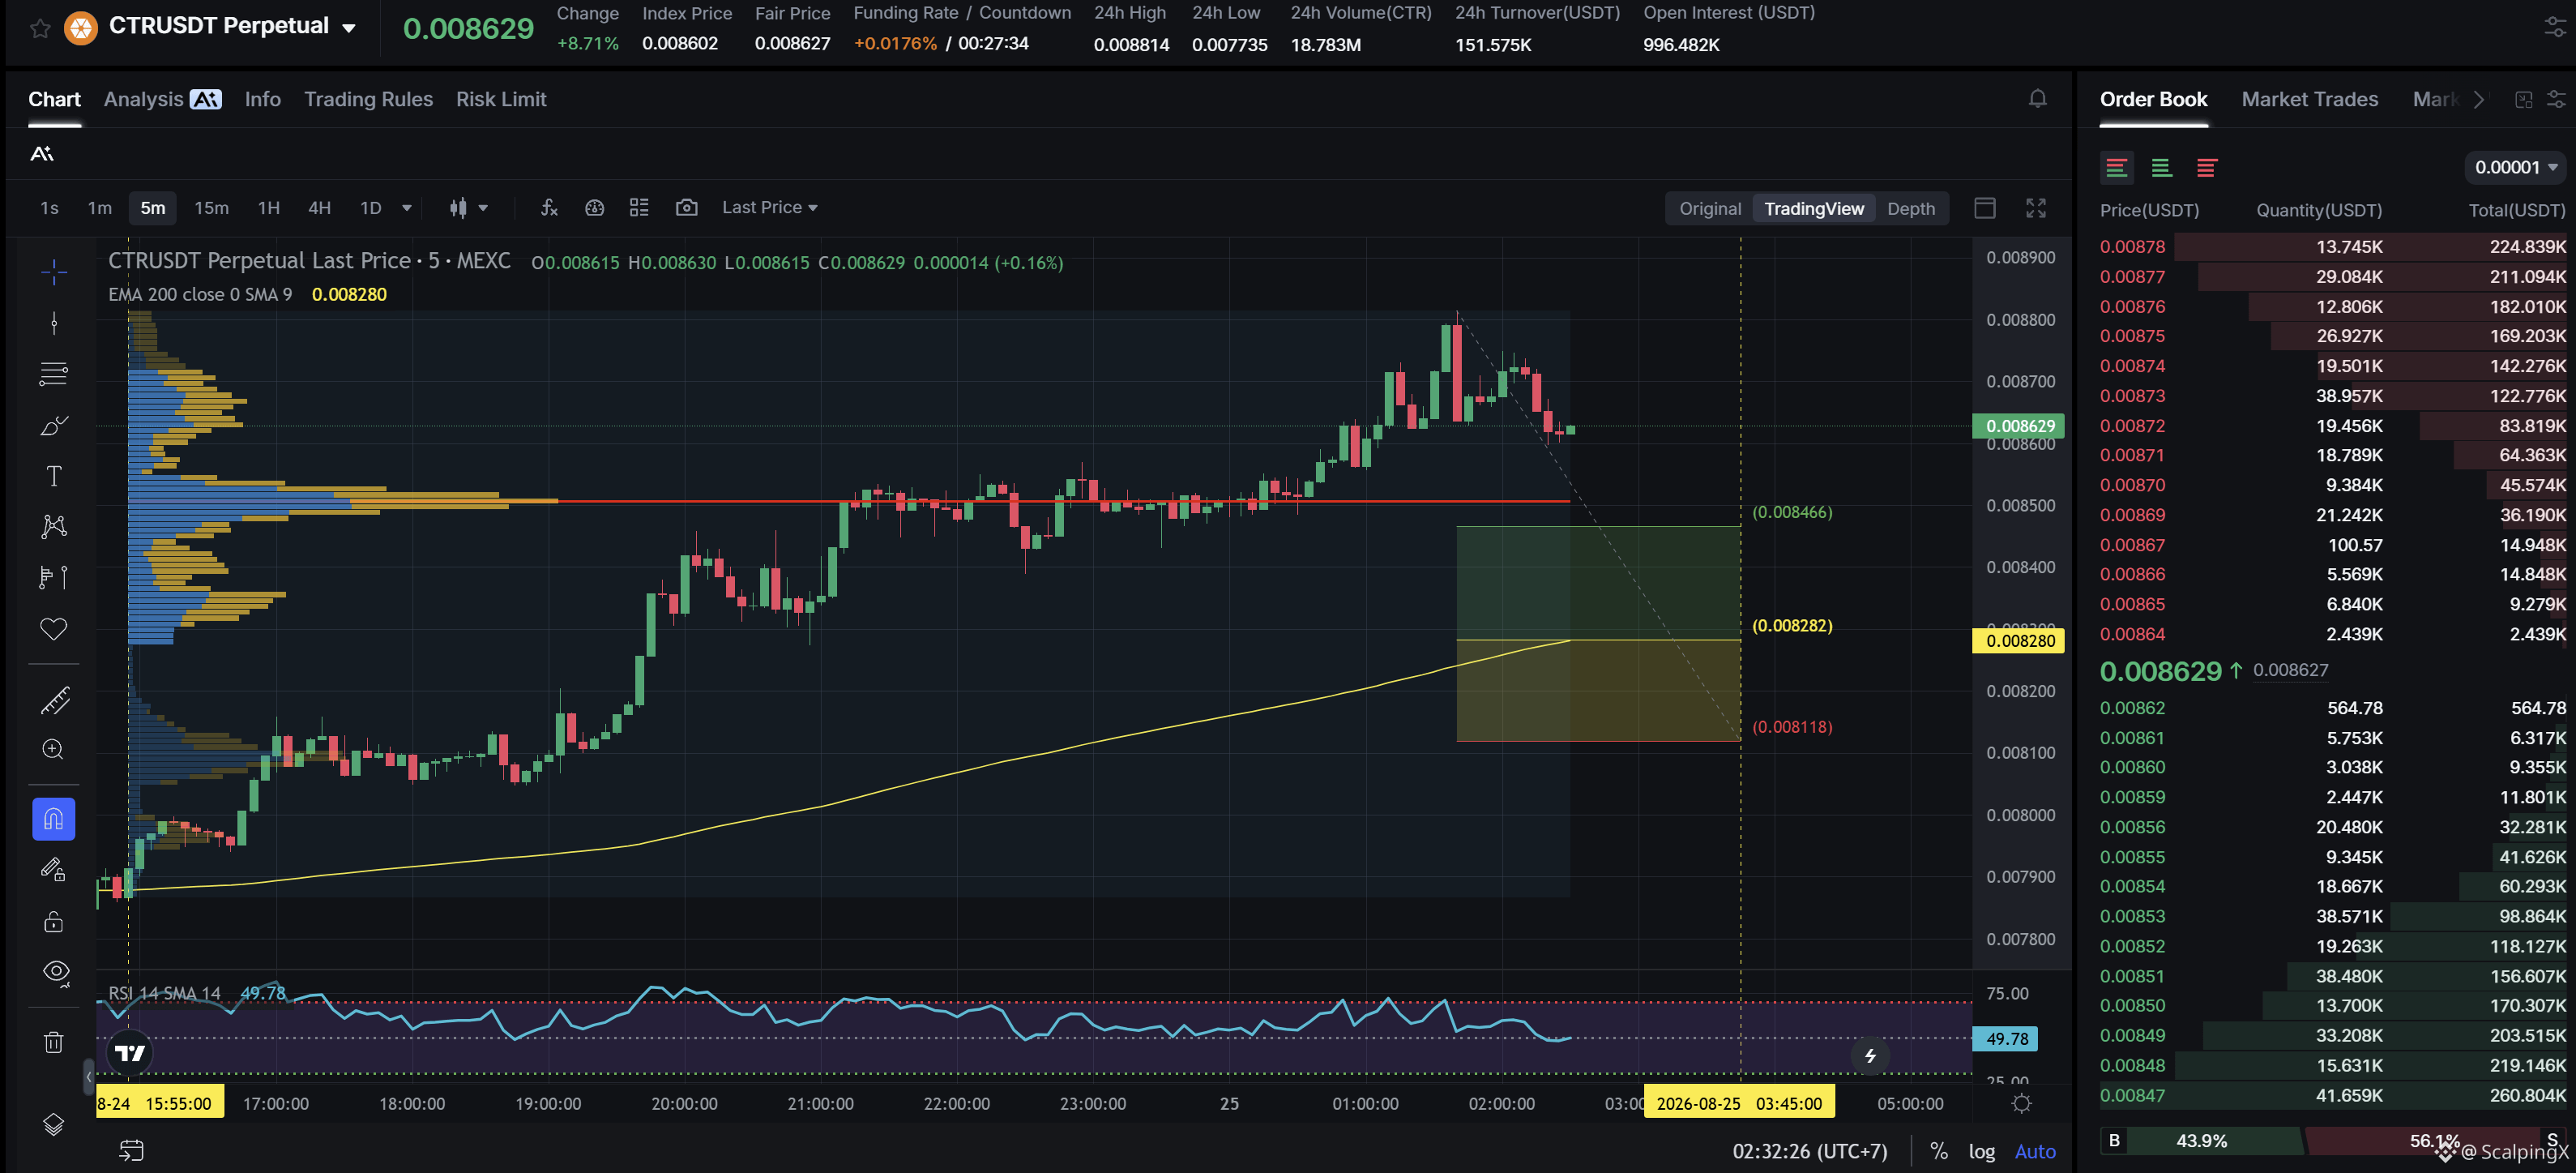
Task: Open the Info tab
Action: click(x=262, y=99)
